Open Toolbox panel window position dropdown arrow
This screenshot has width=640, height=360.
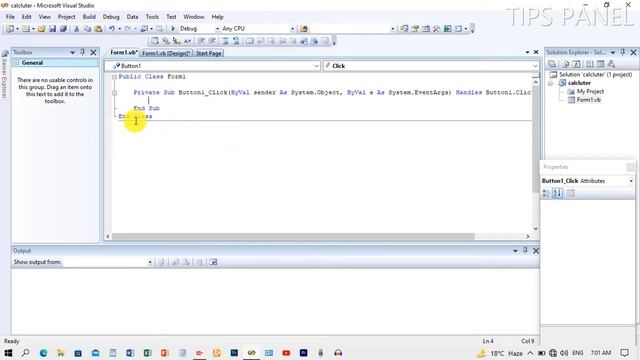tap(72, 53)
